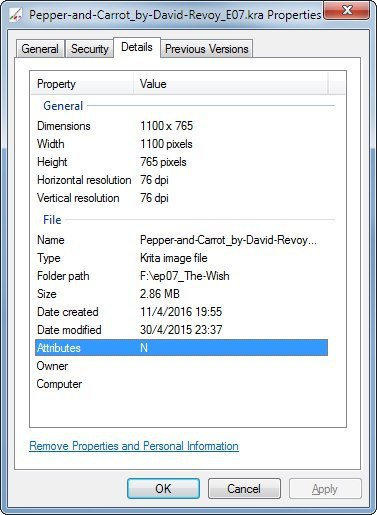377x515 pixels.
Task: Click the General group heading
Action: click(x=63, y=106)
